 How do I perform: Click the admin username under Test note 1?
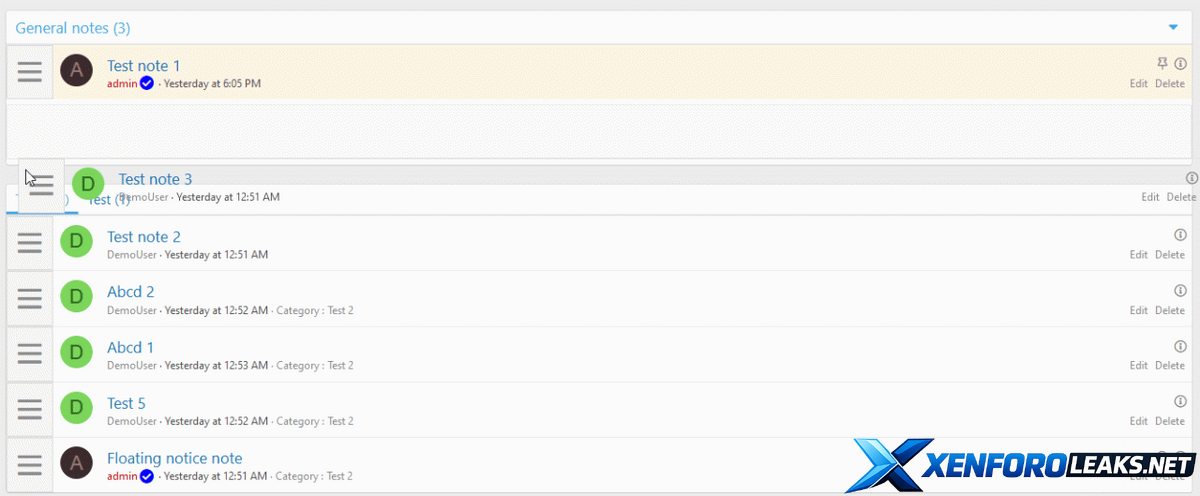pos(122,84)
